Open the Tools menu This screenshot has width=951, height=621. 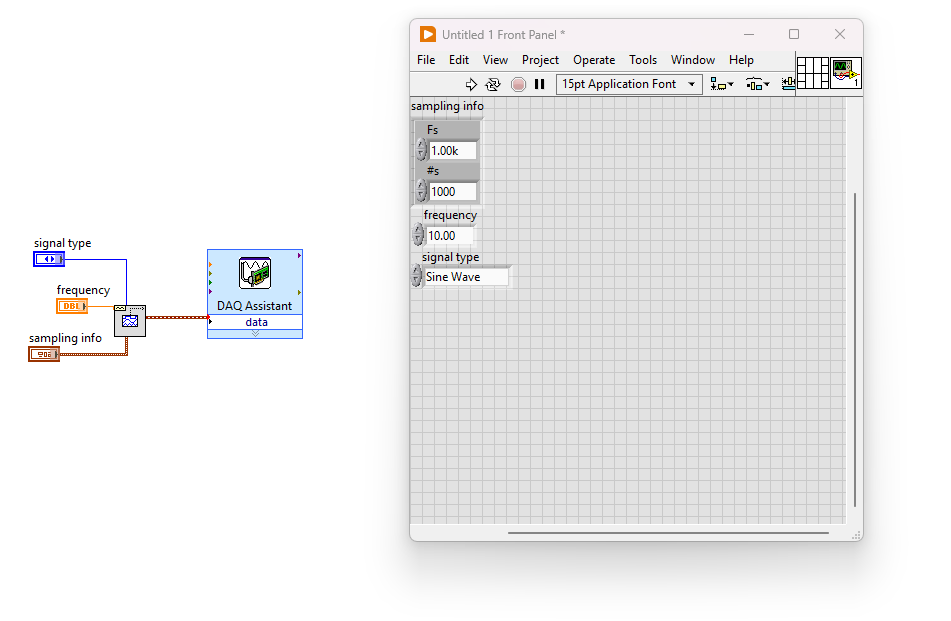(x=643, y=60)
